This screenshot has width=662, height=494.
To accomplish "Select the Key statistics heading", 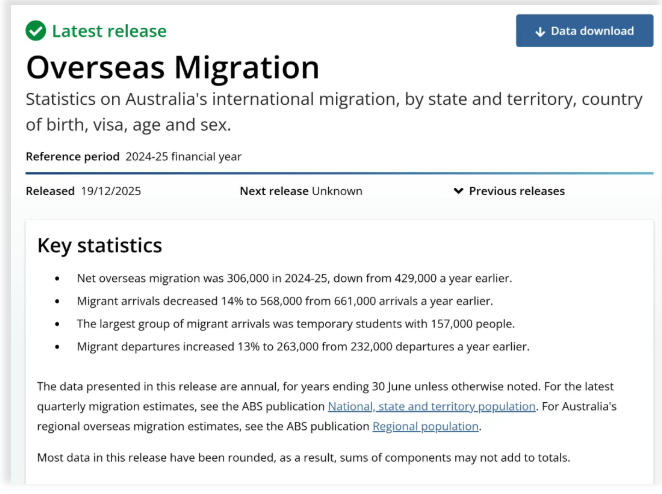I will (x=99, y=246).
